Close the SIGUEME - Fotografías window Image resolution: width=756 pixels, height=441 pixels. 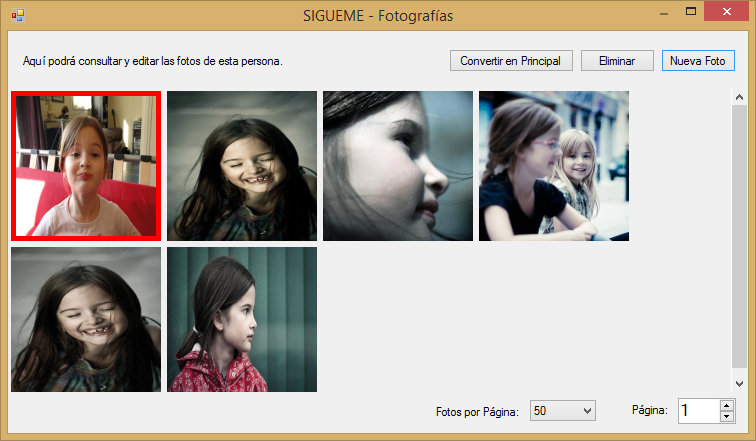click(x=726, y=12)
